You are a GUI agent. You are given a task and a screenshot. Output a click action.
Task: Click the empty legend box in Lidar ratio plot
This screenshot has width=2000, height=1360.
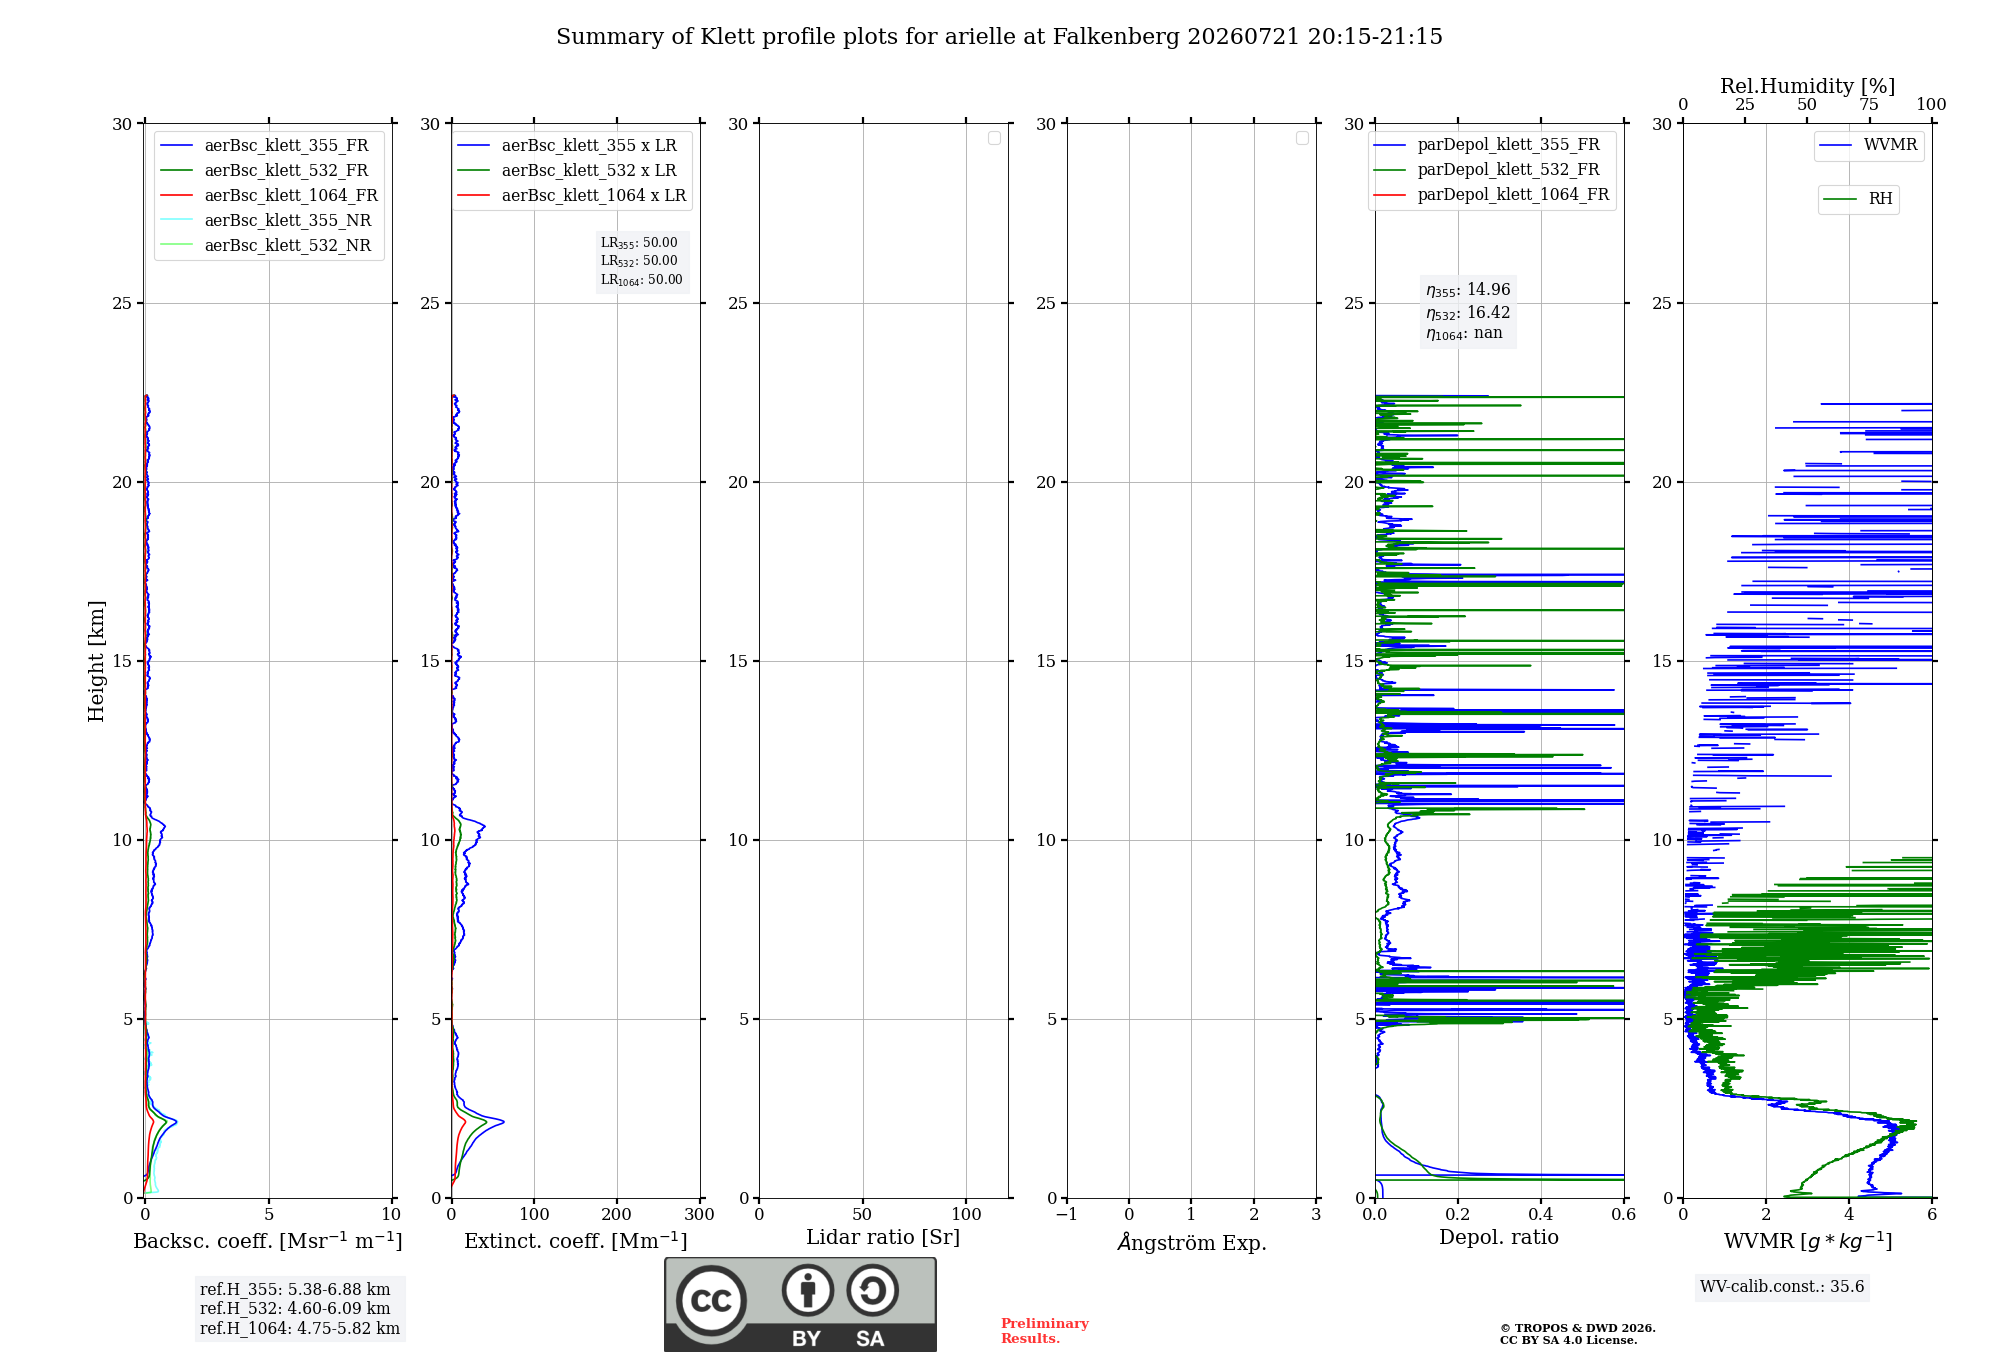click(994, 138)
